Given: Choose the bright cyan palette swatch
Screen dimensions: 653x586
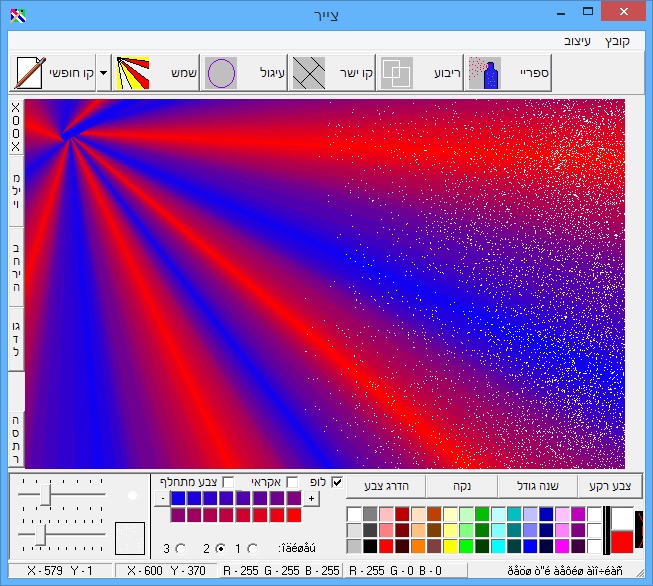Looking at the screenshot, I should pos(498,546).
